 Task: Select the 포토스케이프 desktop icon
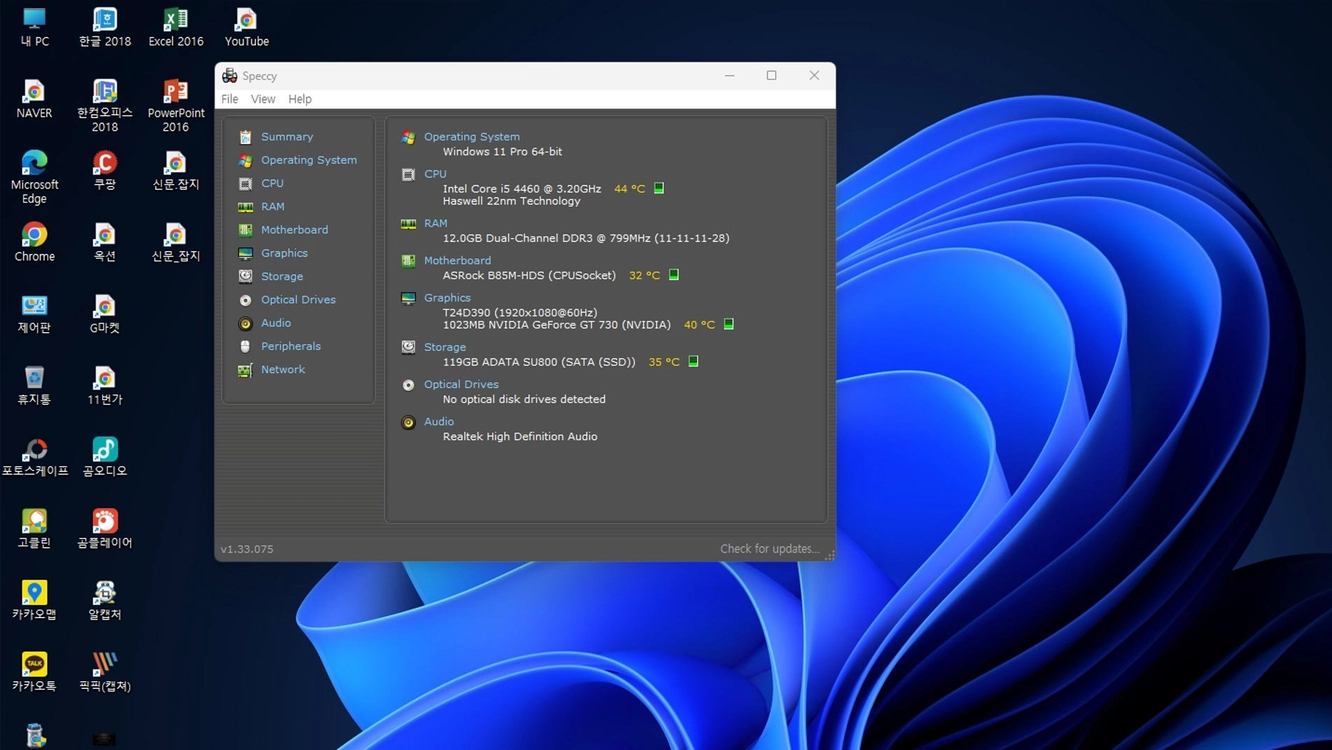pos(34,456)
